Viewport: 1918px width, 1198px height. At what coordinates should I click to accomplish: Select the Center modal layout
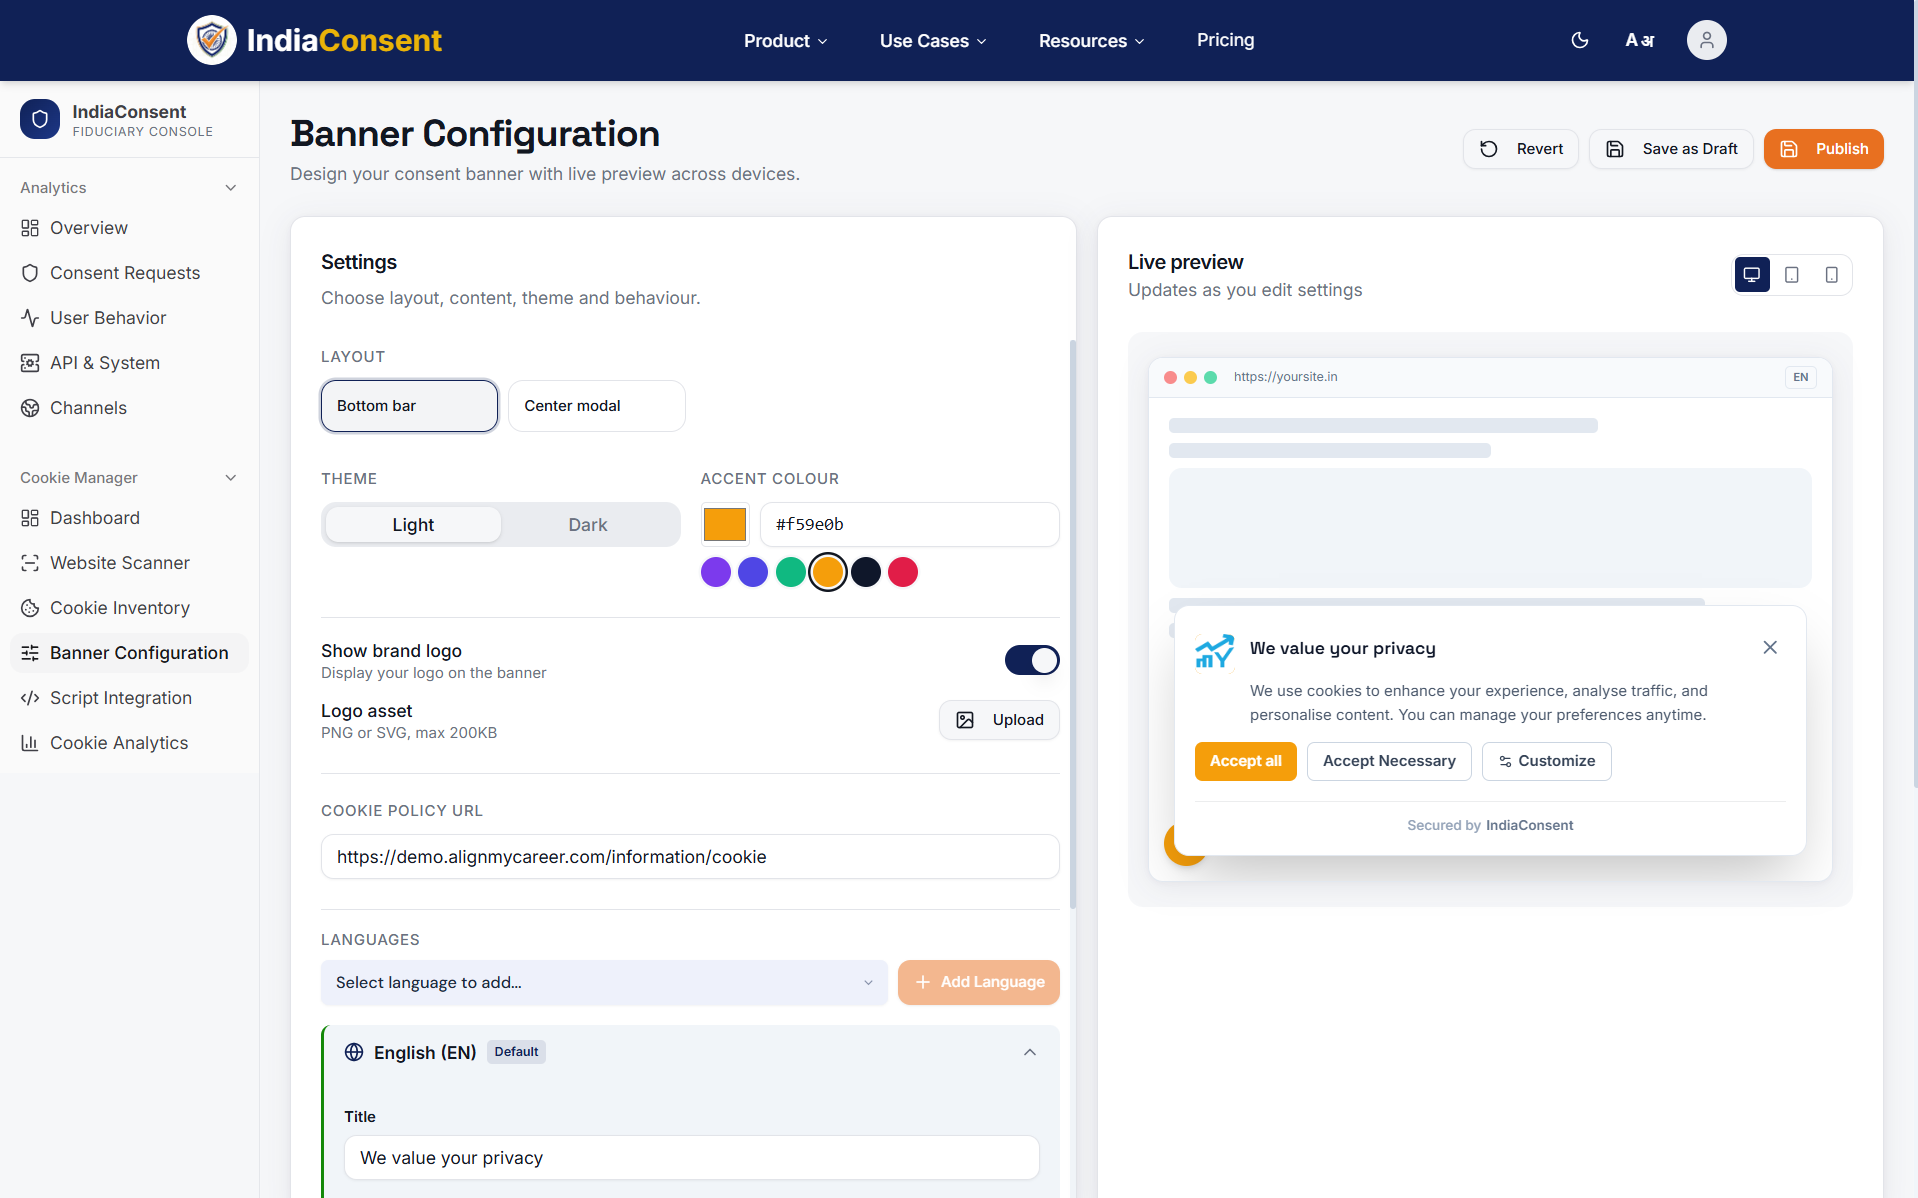pyautogui.click(x=597, y=406)
